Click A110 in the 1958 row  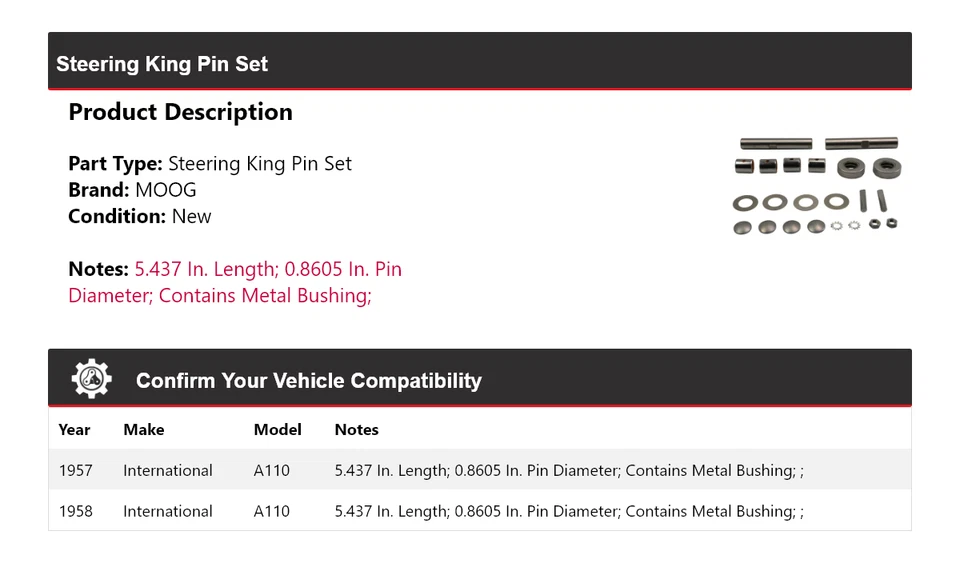(272, 511)
